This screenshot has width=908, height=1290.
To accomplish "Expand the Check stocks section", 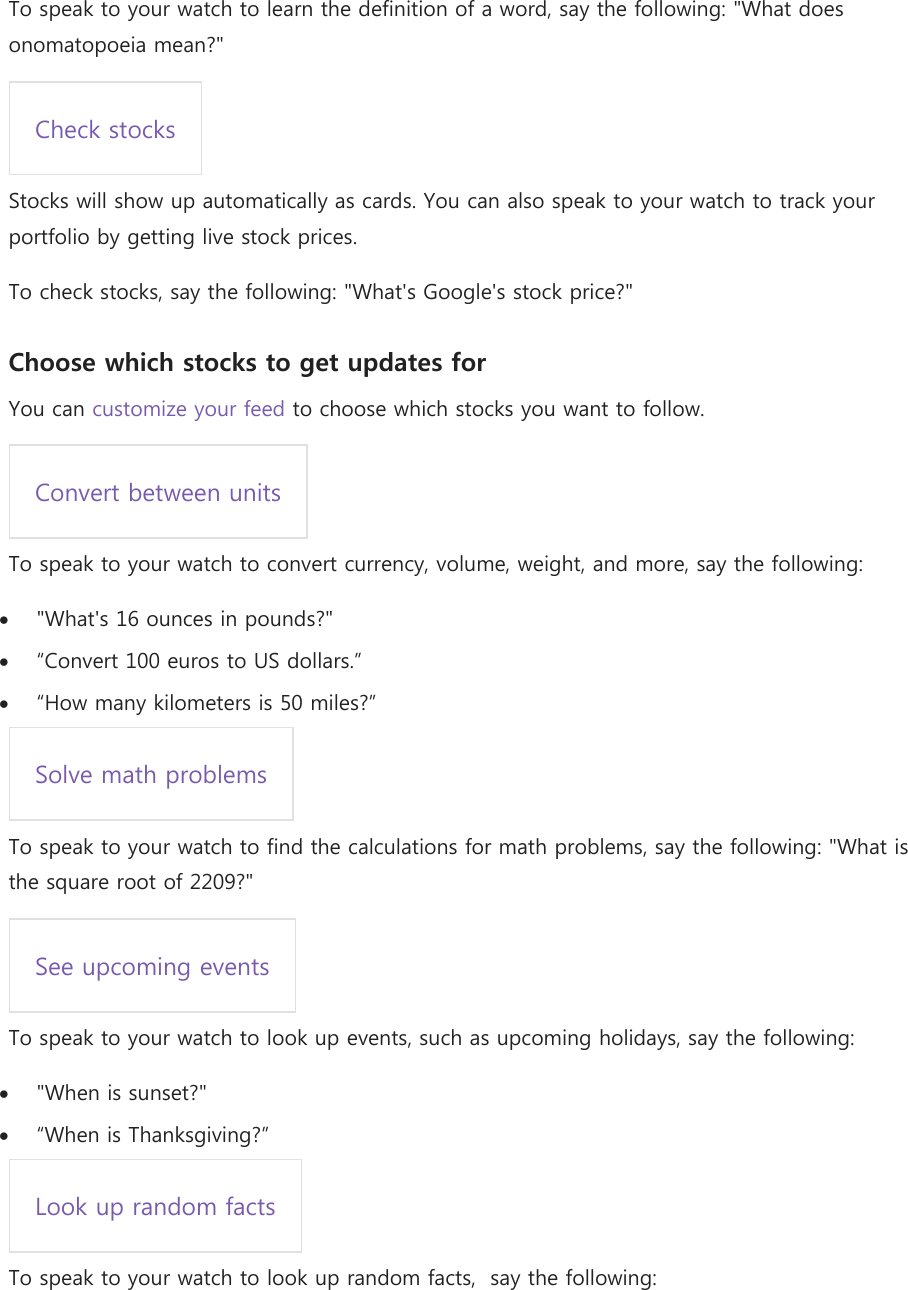I will (x=105, y=130).
